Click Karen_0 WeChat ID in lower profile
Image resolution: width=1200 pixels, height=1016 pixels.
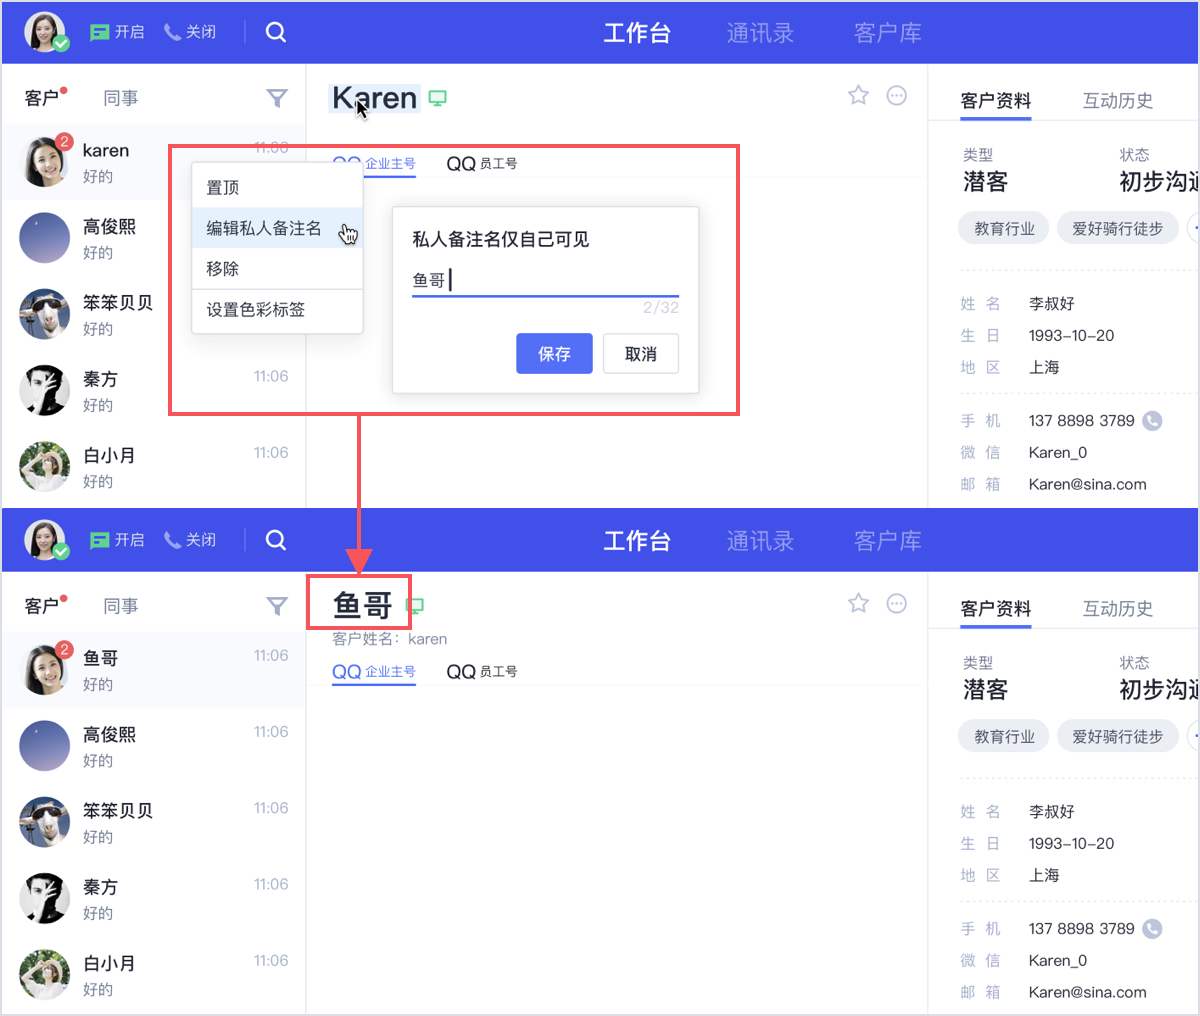[1057, 961]
